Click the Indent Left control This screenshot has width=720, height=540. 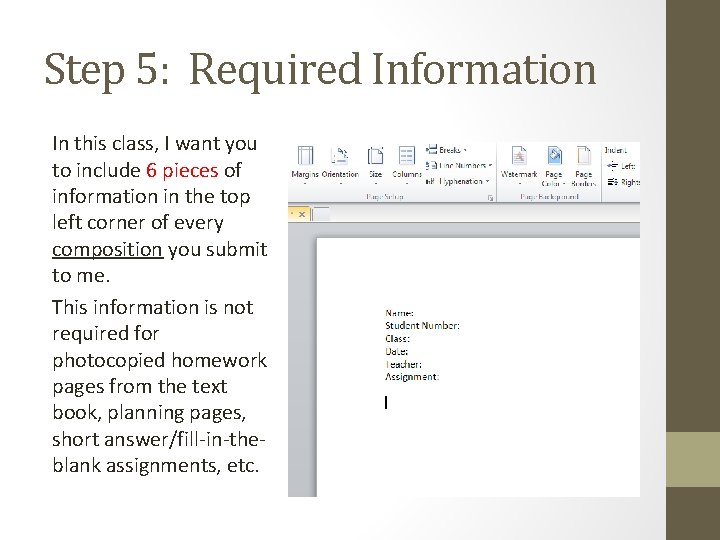coord(621,166)
